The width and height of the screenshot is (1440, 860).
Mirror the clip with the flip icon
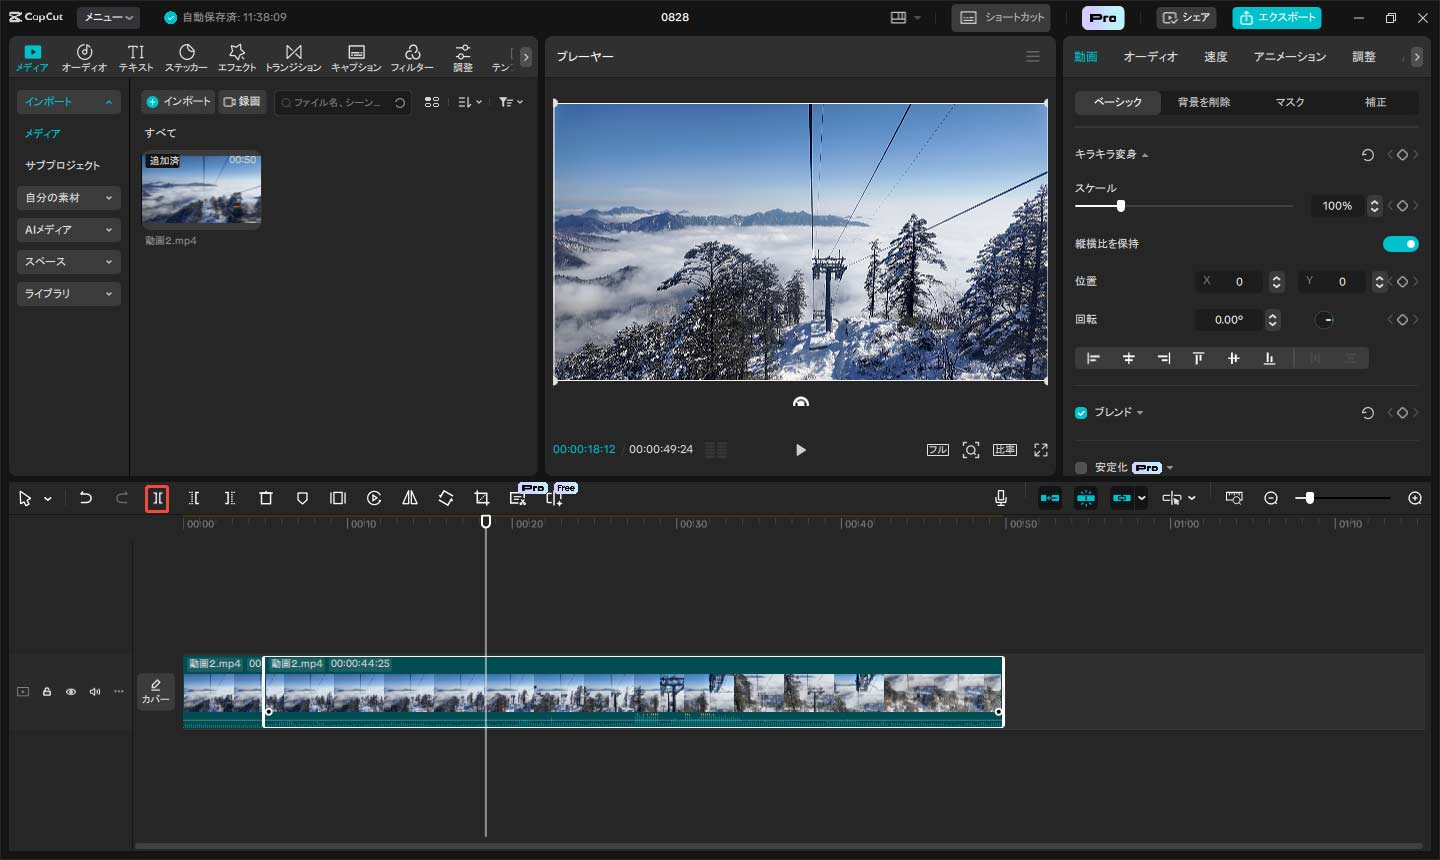coord(410,498)
